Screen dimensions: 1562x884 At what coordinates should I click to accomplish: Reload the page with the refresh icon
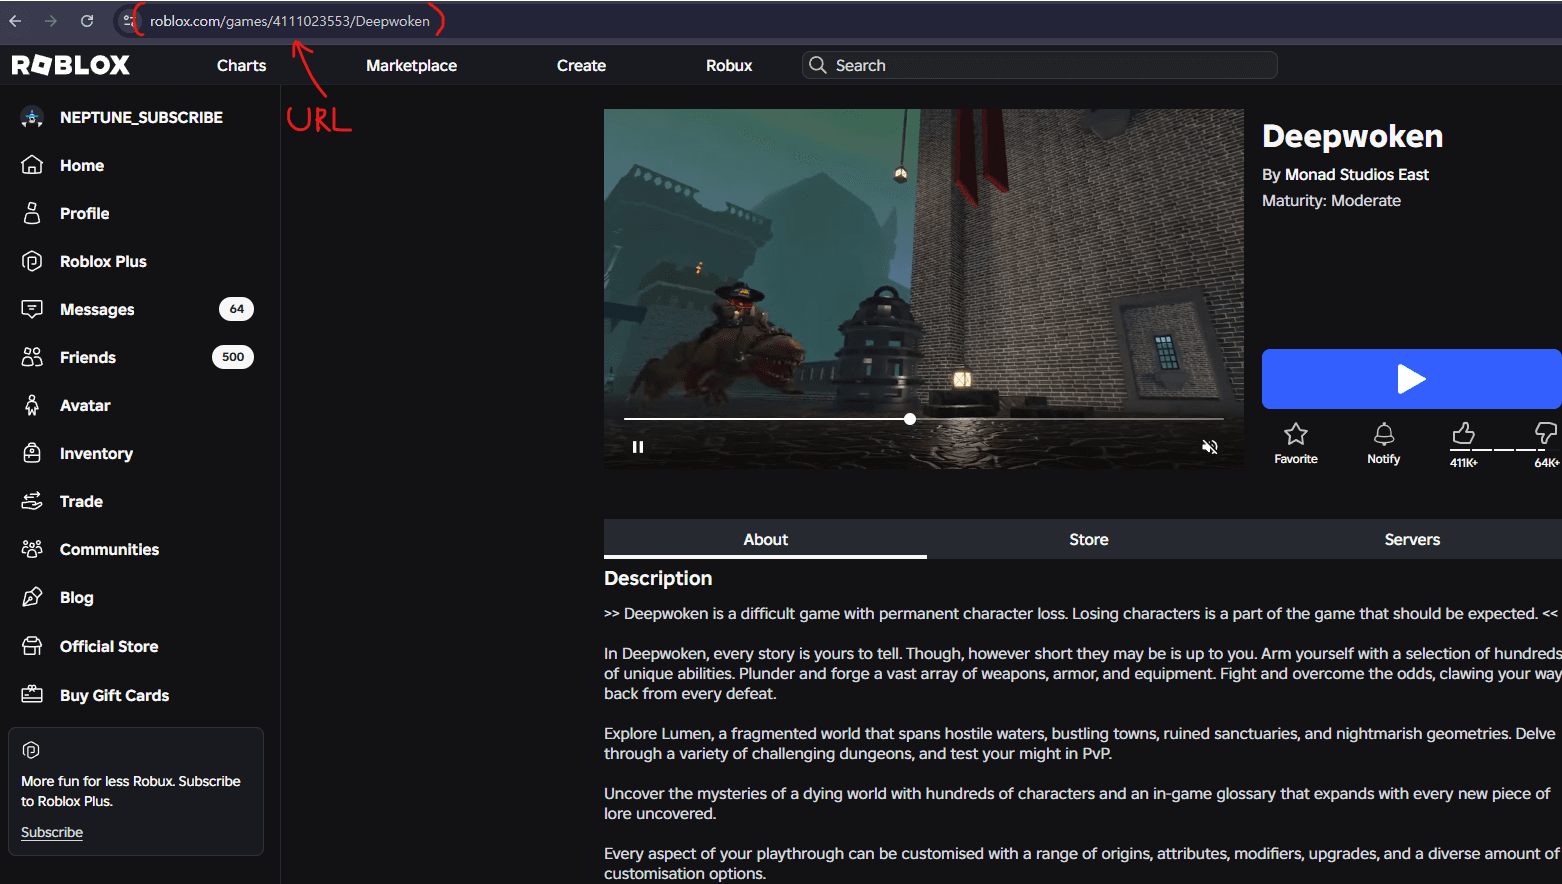(87, 21)
